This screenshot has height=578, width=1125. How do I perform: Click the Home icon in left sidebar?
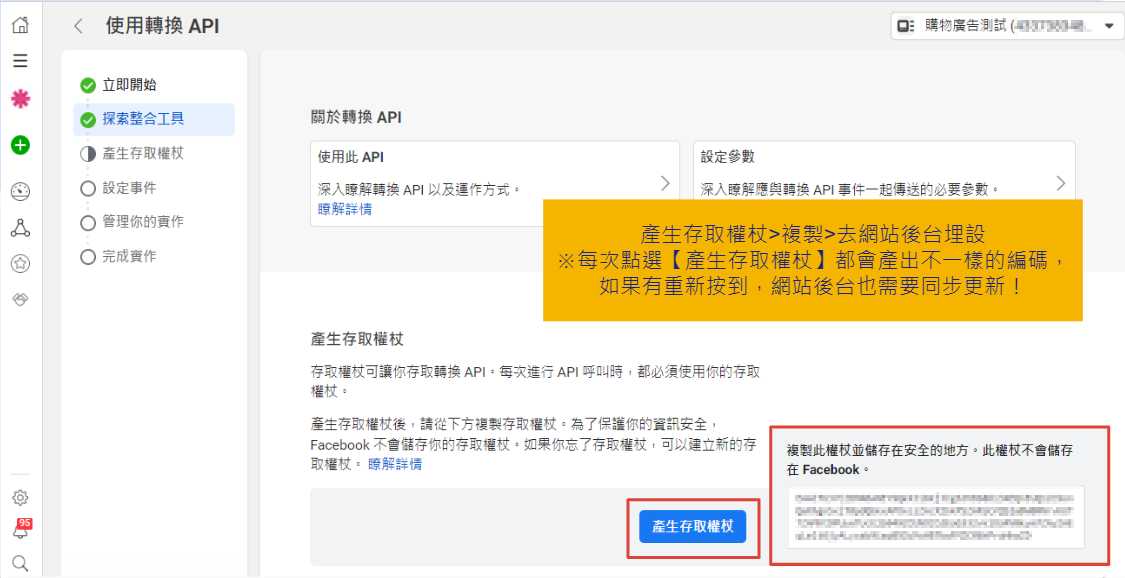tap(20, 25)
